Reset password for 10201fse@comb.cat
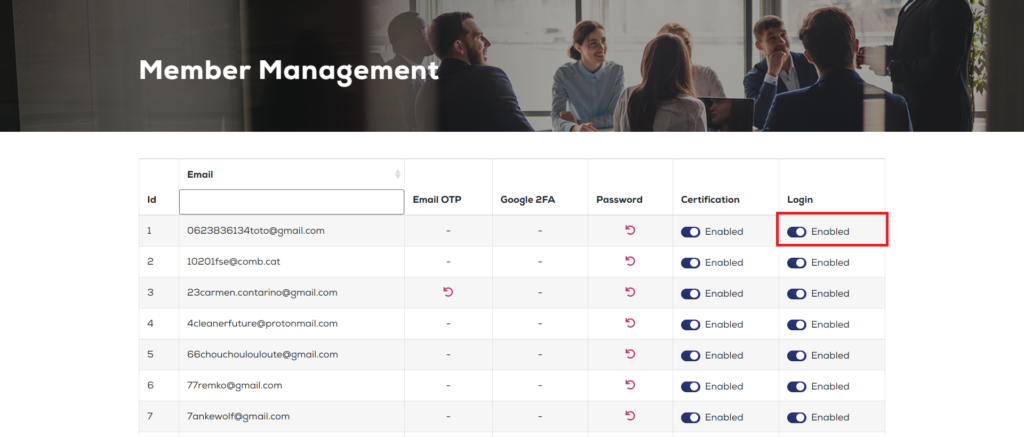 pyautogui.click(x=630, y=261)
